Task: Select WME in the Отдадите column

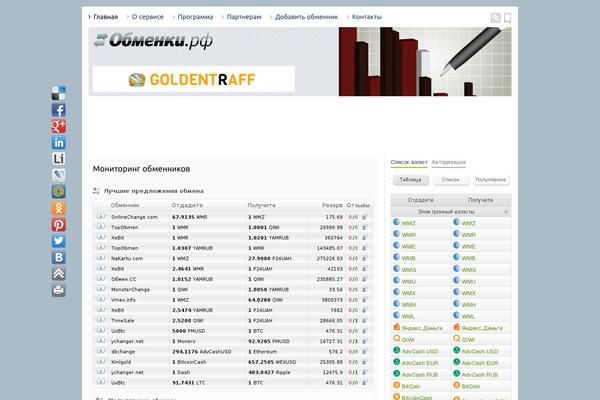Action: 408,247
